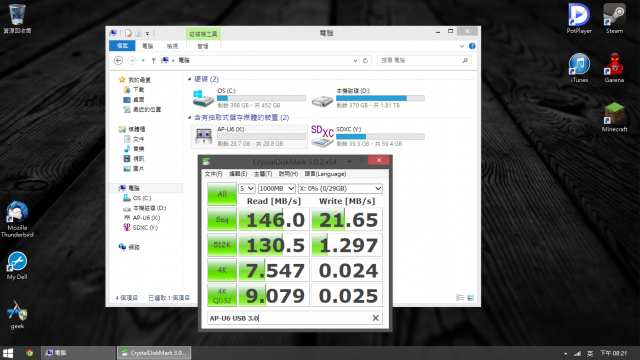The image size is (640, 360).
Task: Run the 512K benchmark test
Action: (x=222, y=245)
